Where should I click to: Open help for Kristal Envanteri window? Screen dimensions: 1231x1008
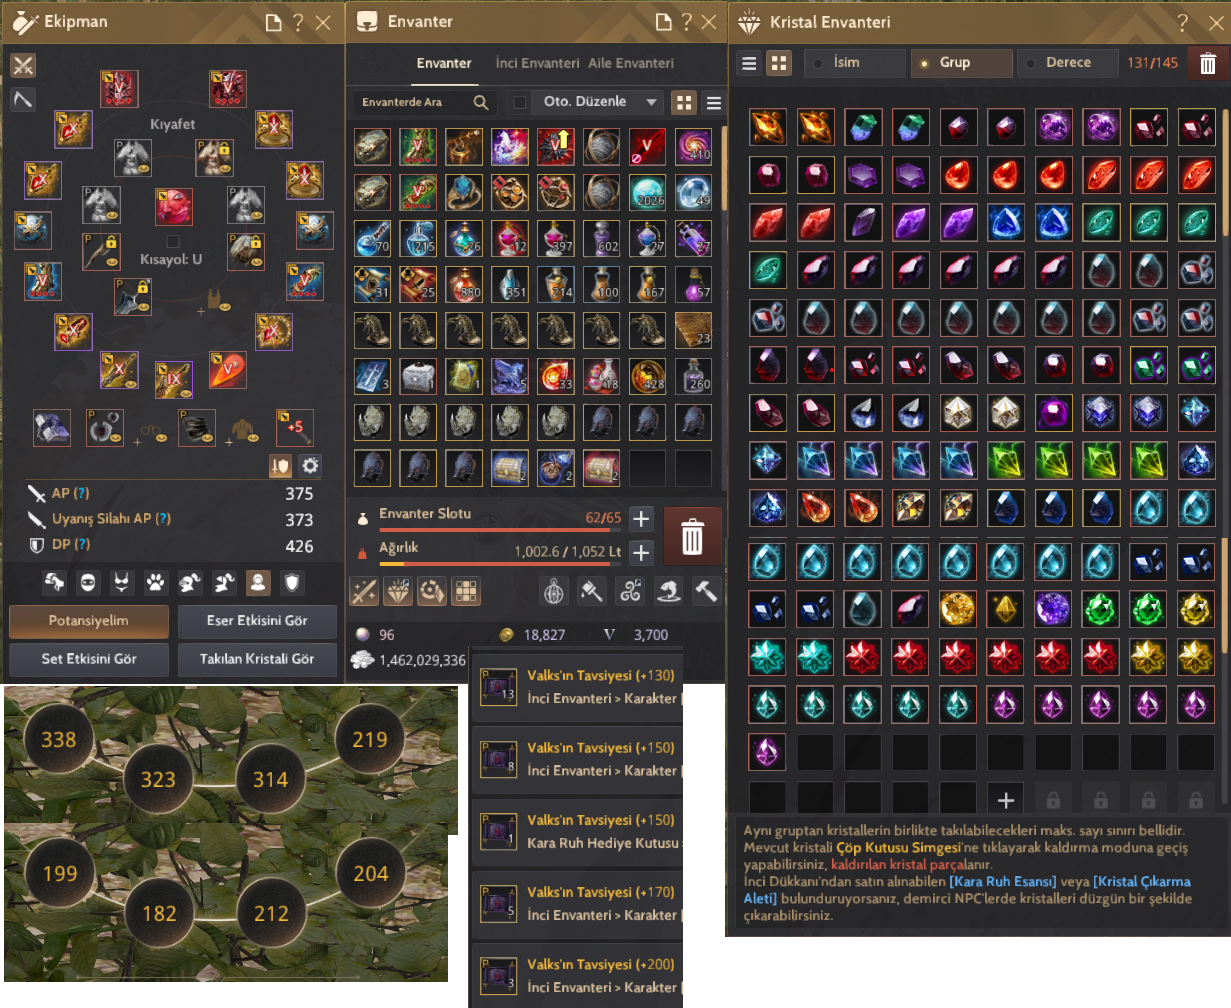click(1183, 22)
